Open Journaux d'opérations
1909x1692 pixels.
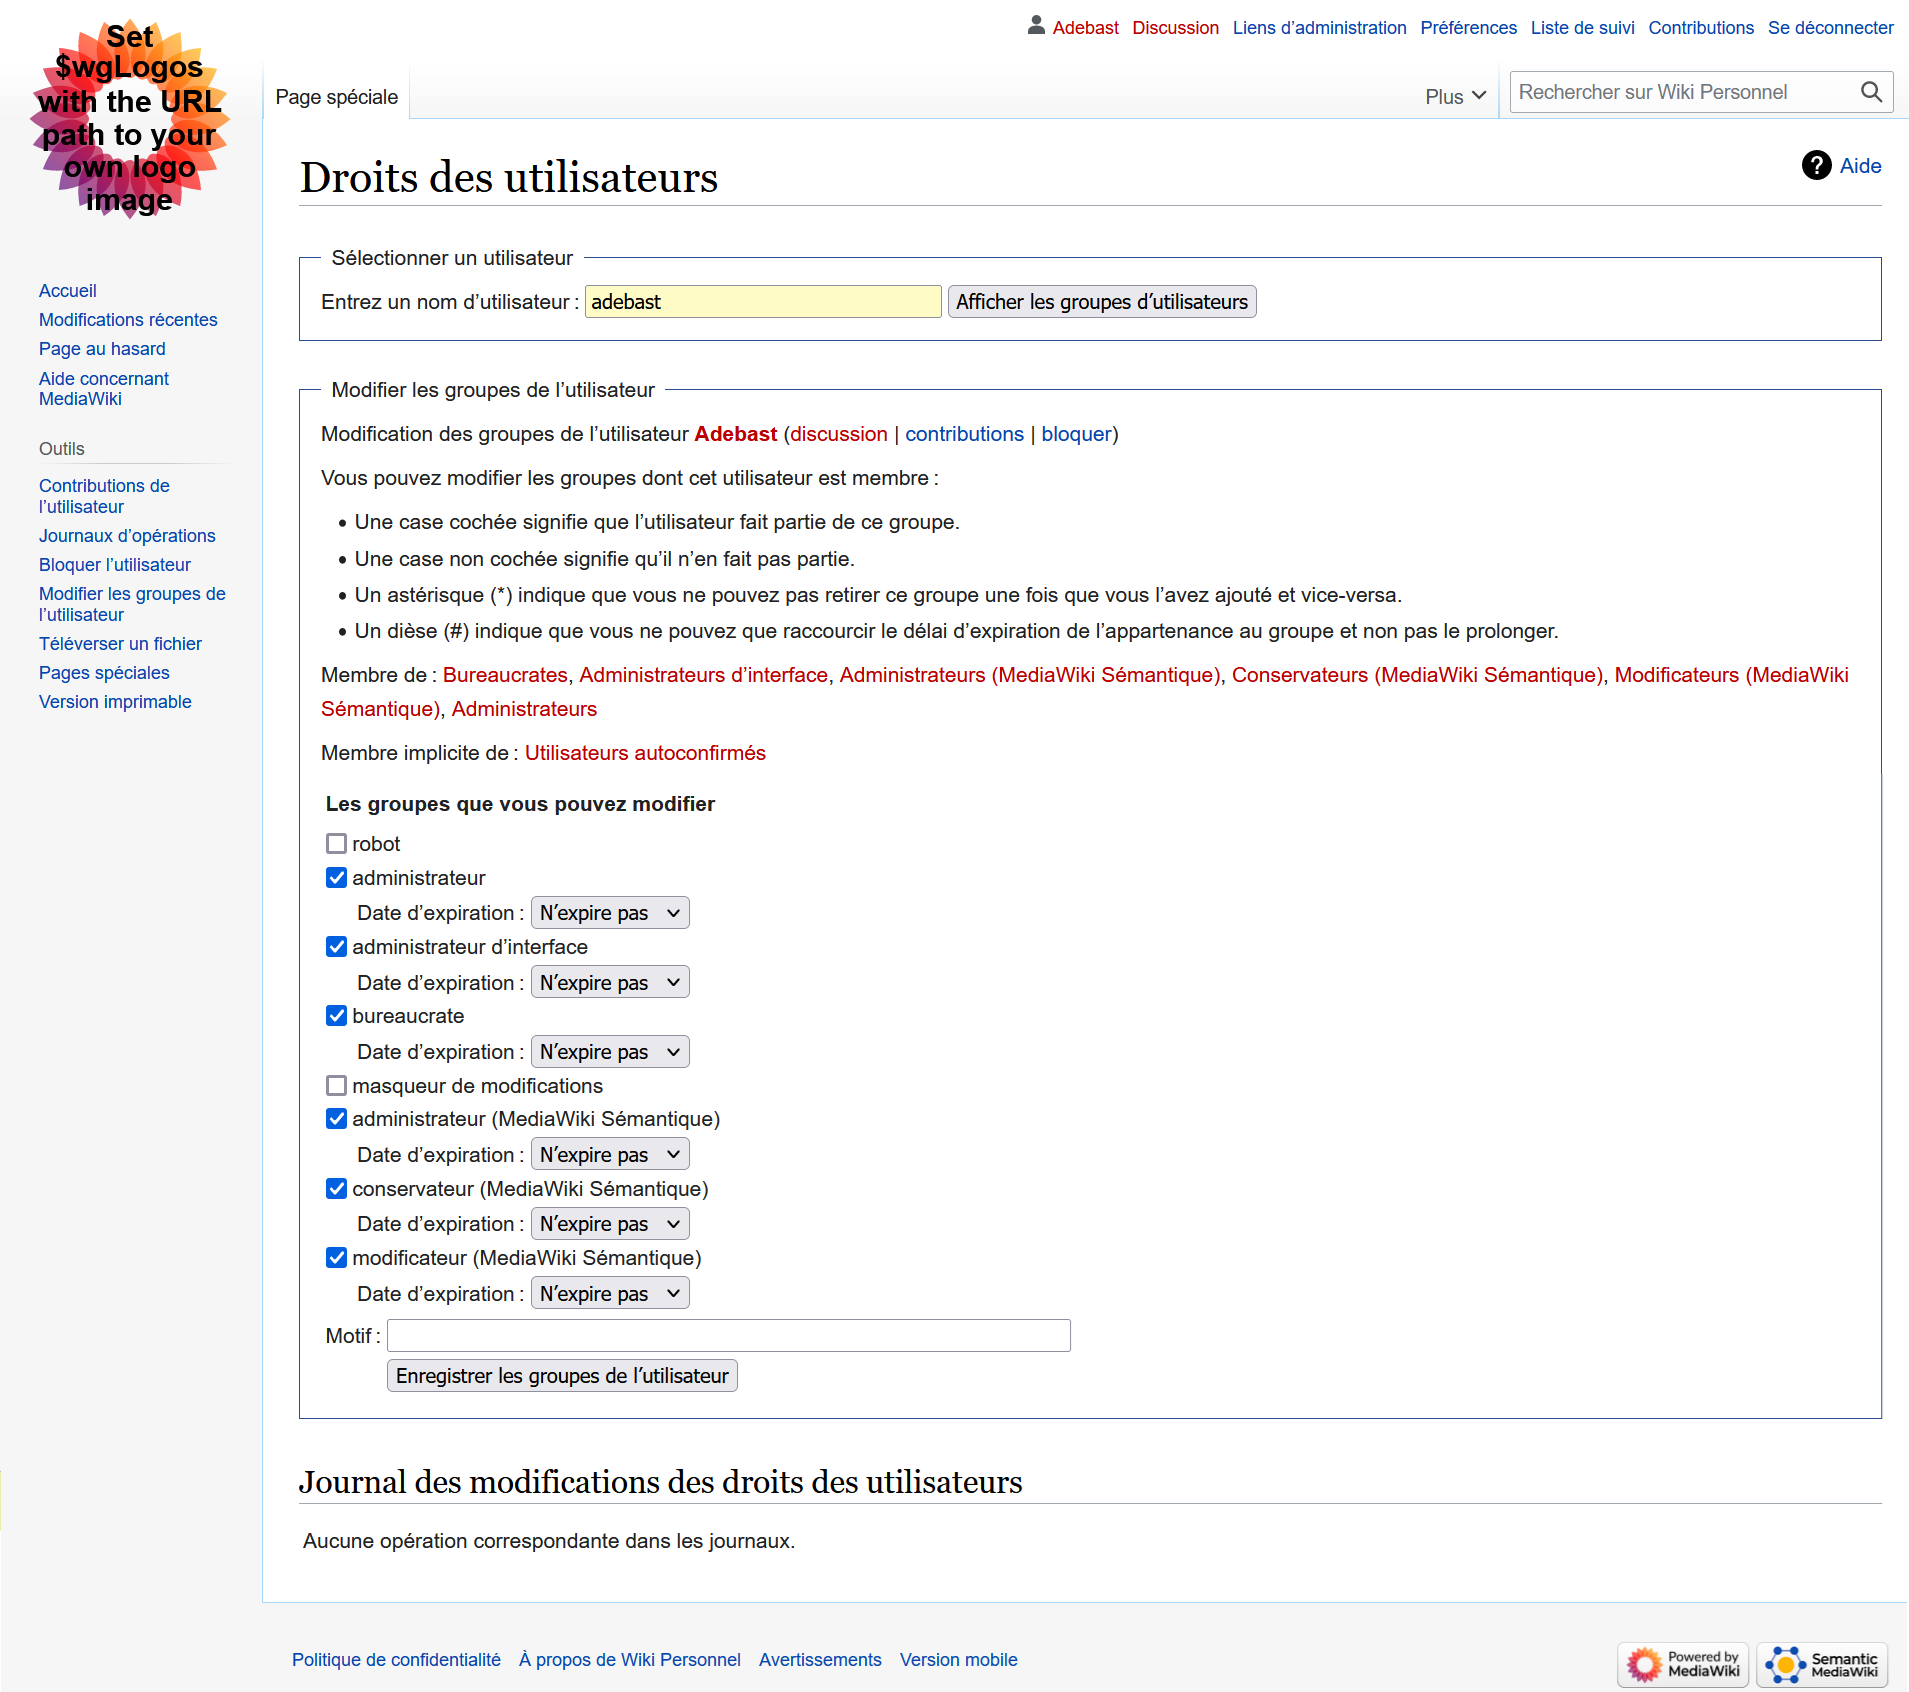127,535
